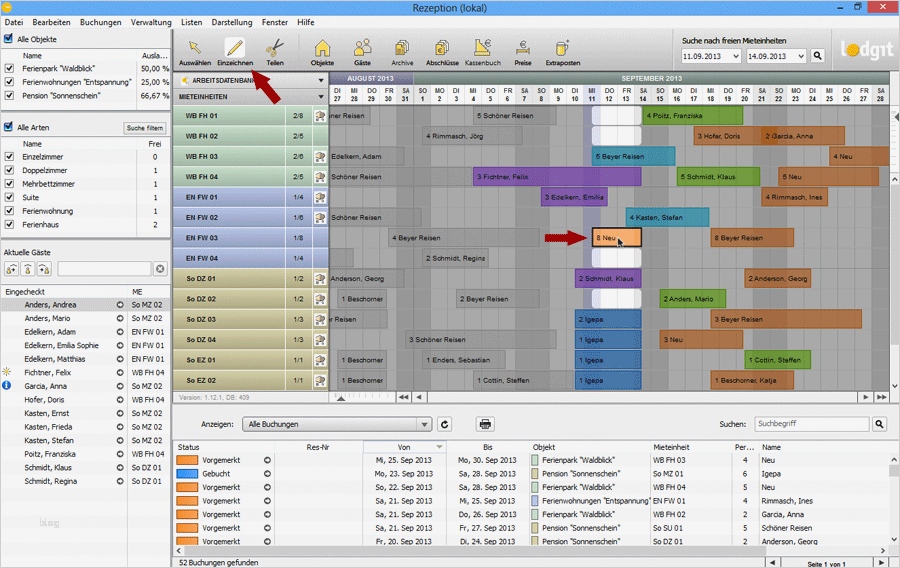The height and width of the screenshot is (568, 900).
Task: Uncheck the Suite type
Action: point(9,197)
